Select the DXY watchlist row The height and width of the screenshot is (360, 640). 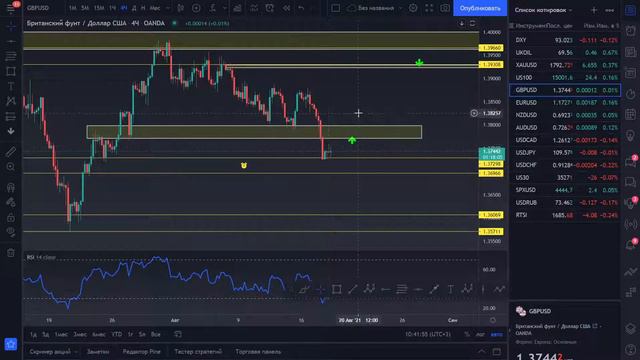coord(565,40)
